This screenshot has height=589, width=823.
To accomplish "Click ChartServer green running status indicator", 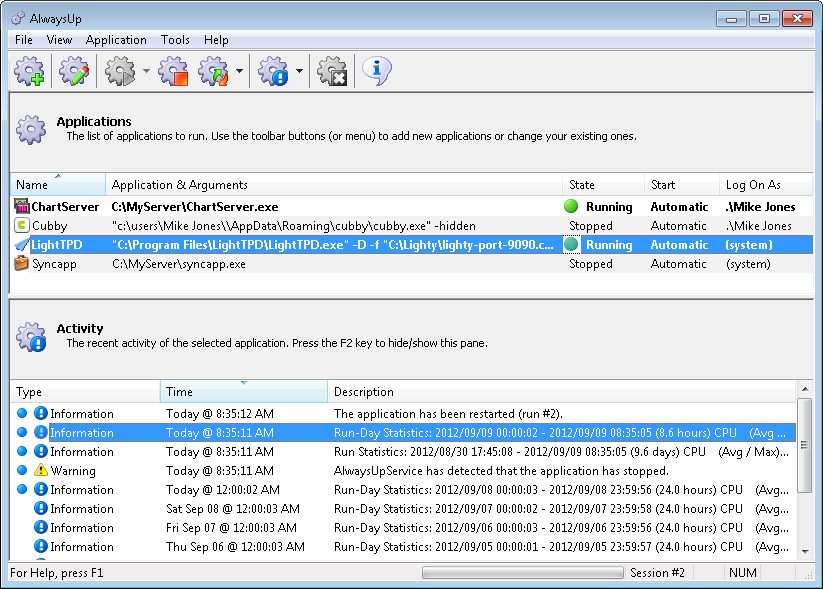I will click(x=571, y=206).
